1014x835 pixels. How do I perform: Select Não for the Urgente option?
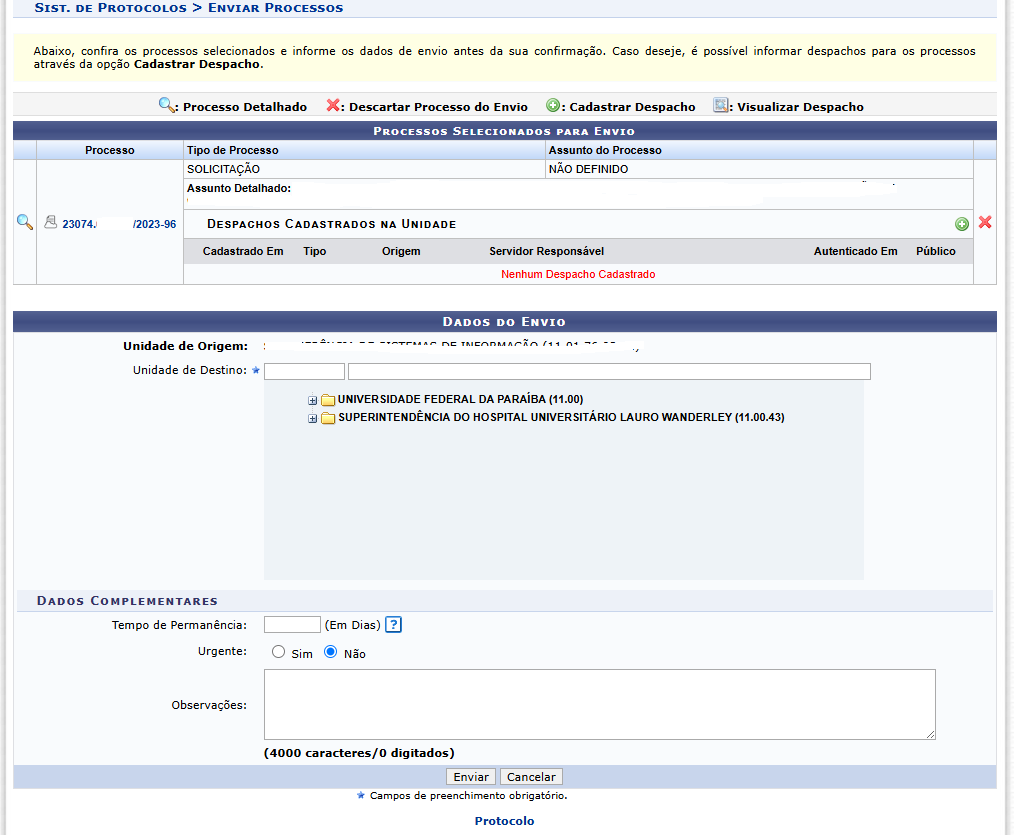331,652
